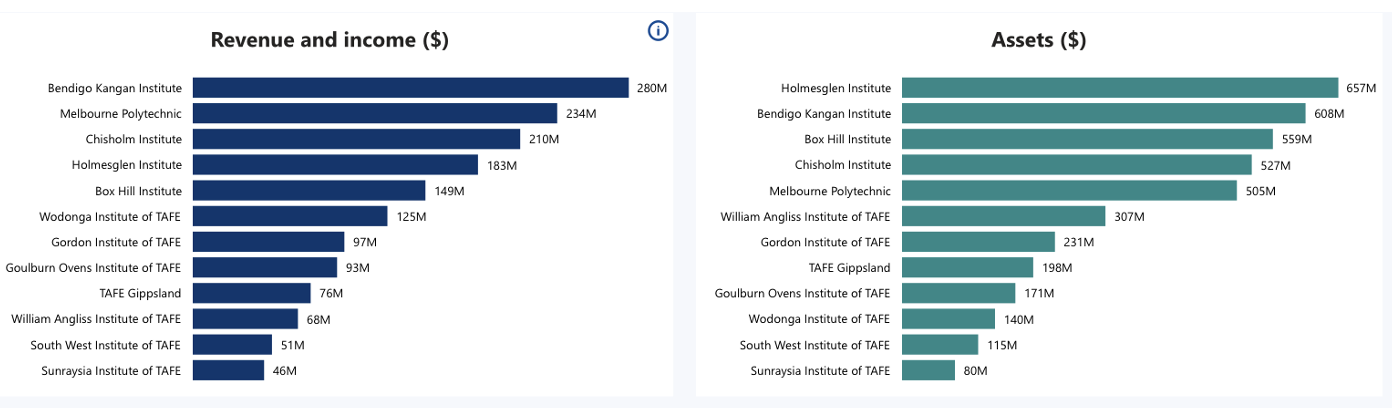
Task: Select Chisholm Institute bar in Assets chart
Action: coord(1077,165)
